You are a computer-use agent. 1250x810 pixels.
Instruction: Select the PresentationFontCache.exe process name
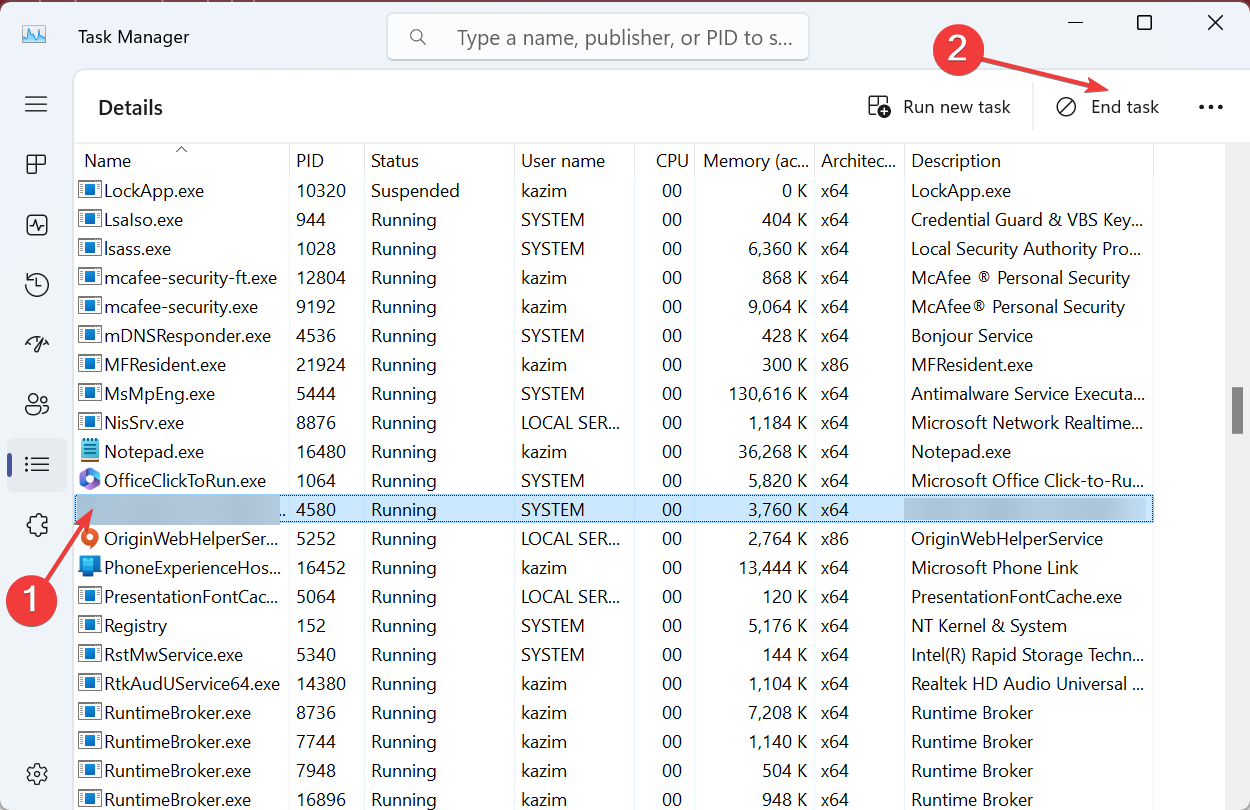[190, 597]
